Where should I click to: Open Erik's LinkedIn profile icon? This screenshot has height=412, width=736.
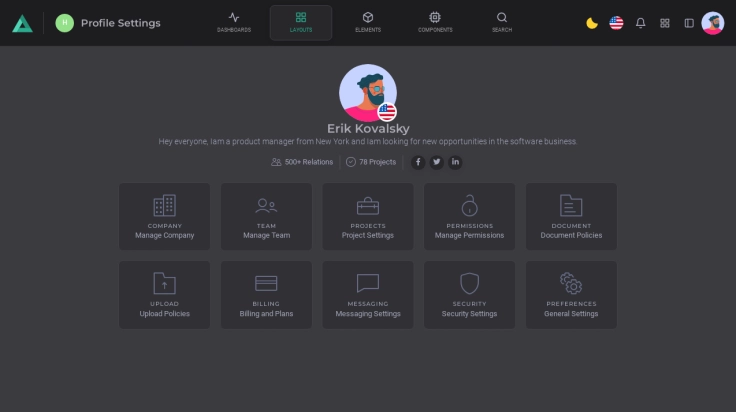tap(455, 162)
